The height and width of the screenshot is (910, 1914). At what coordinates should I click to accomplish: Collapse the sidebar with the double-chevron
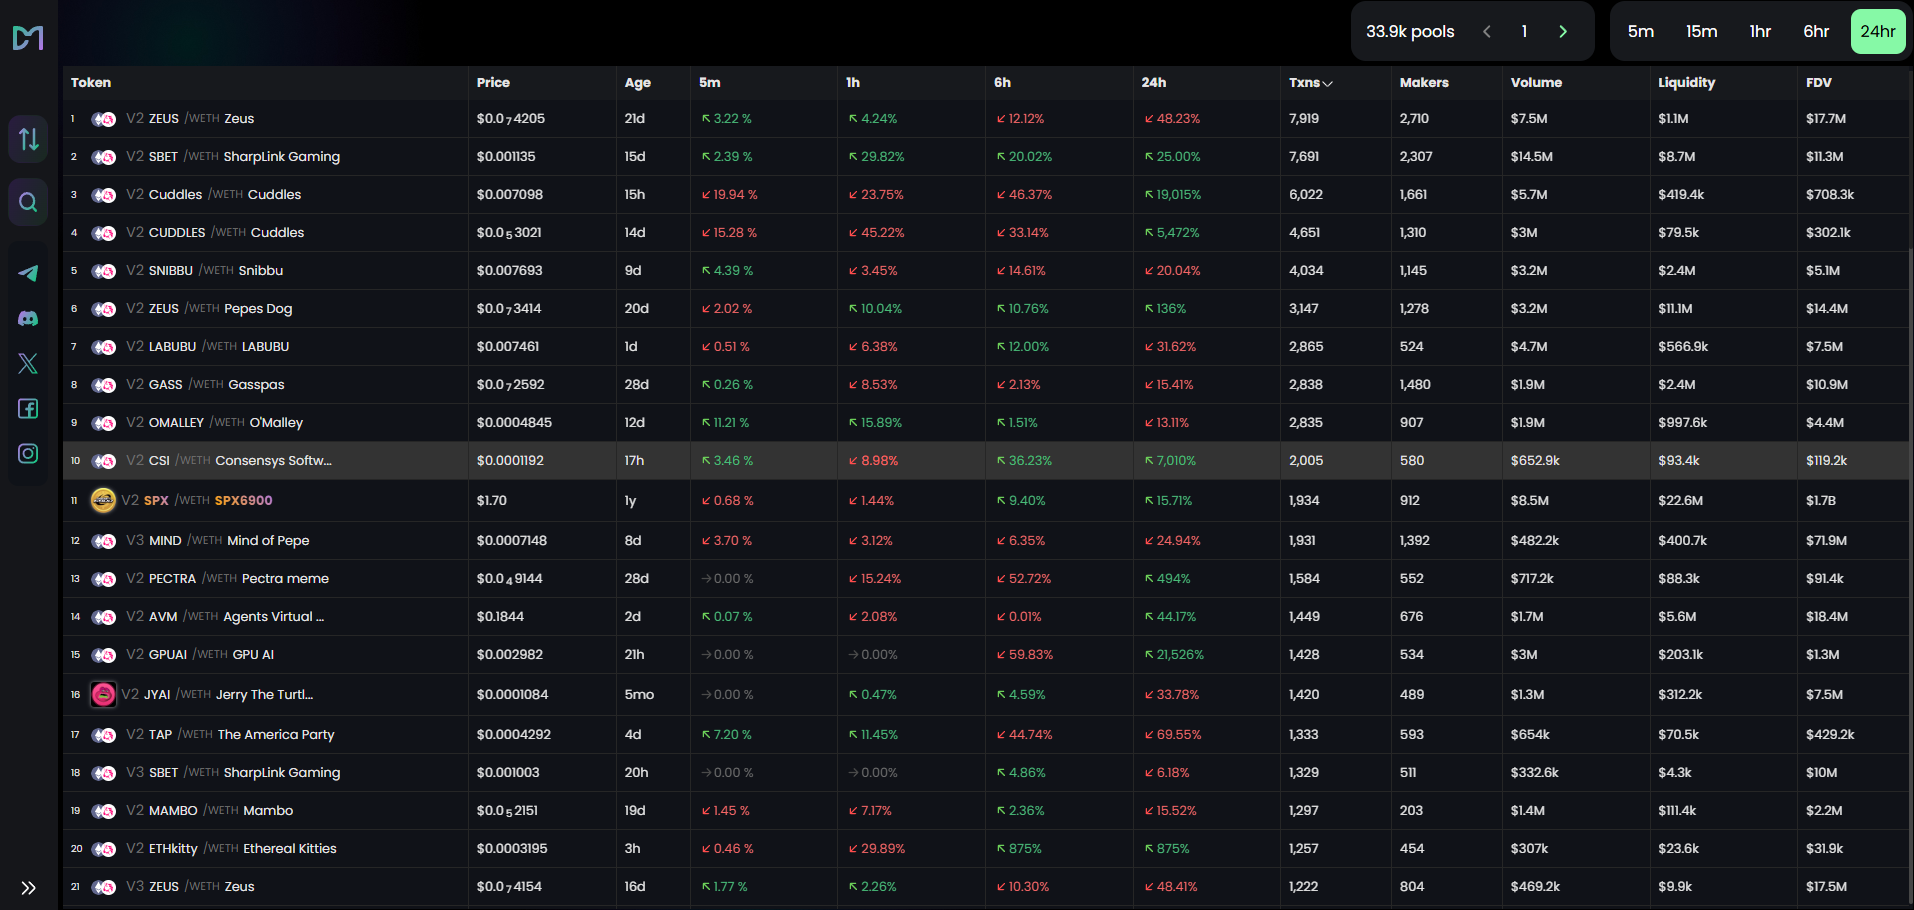[28, 887]
